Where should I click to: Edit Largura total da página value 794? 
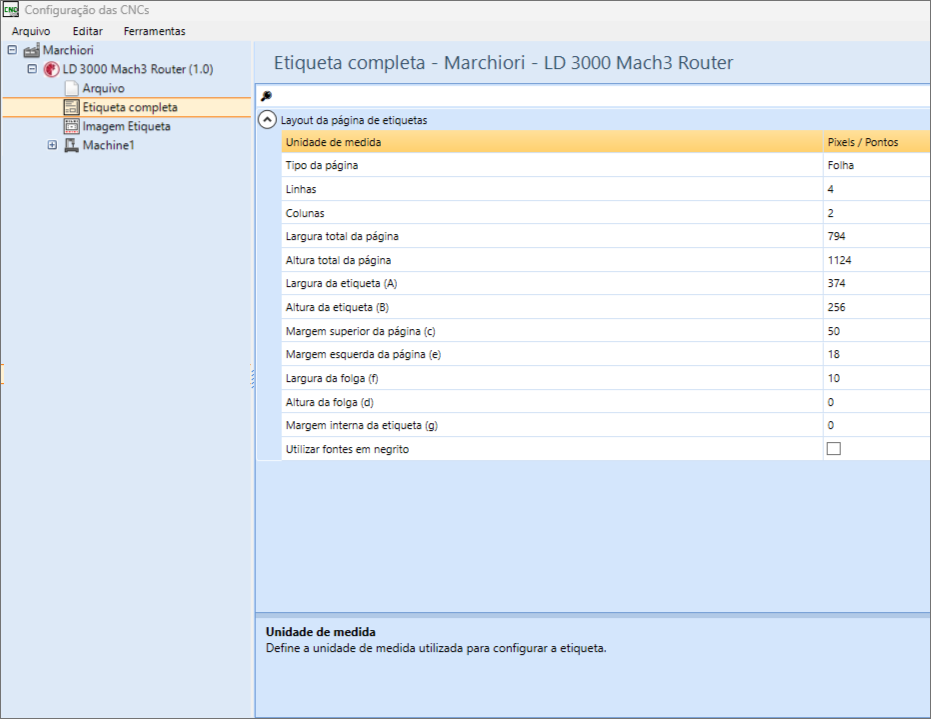tap(876, 236)
